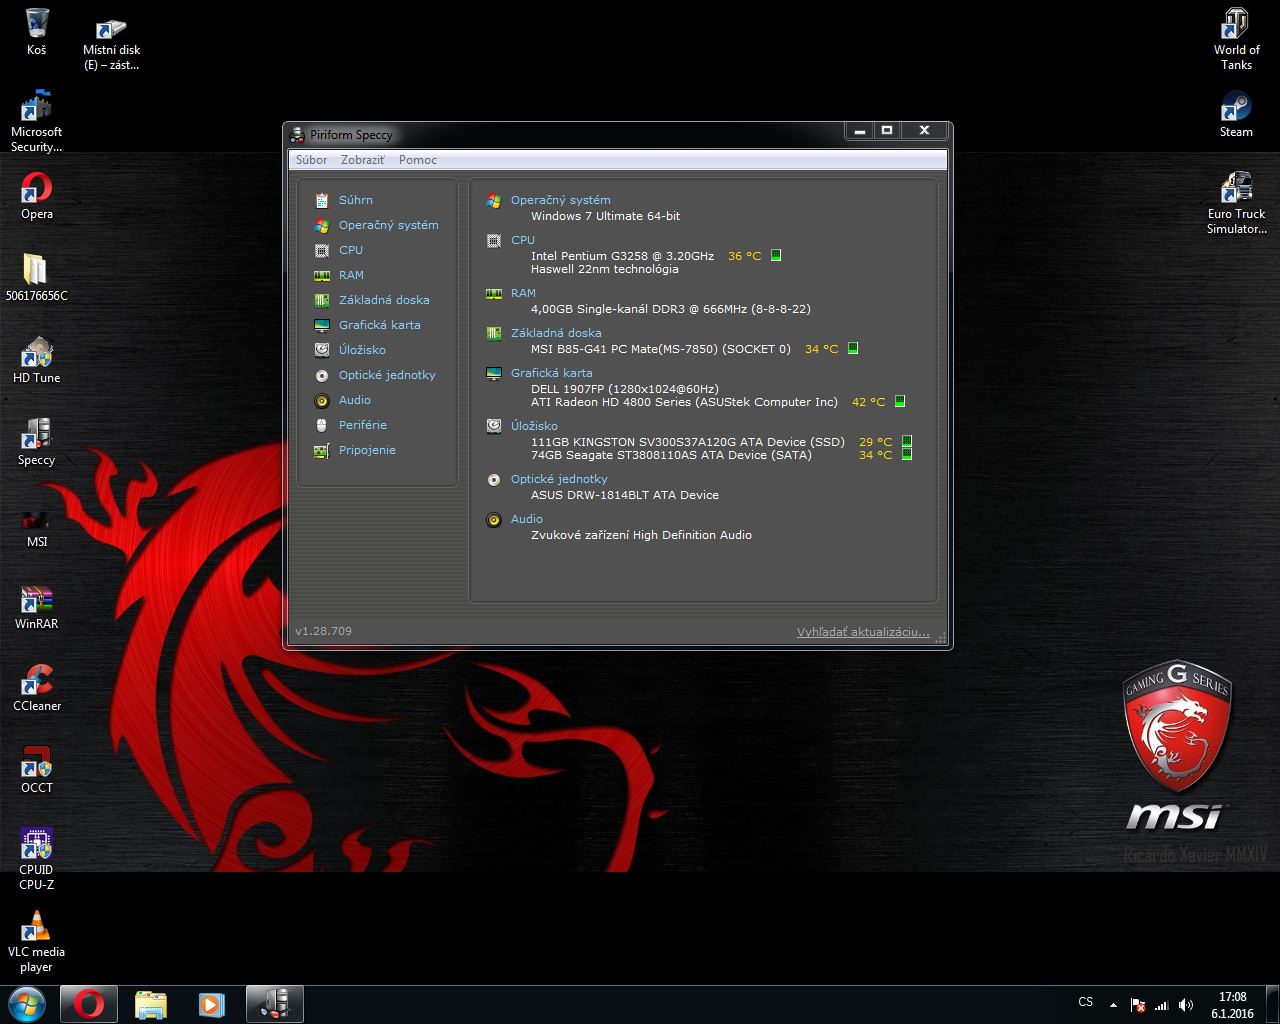Click the RAM heading in summary panel
Image resolution: width=1280 pixels, height=1024 pixels.
point(523,293)
